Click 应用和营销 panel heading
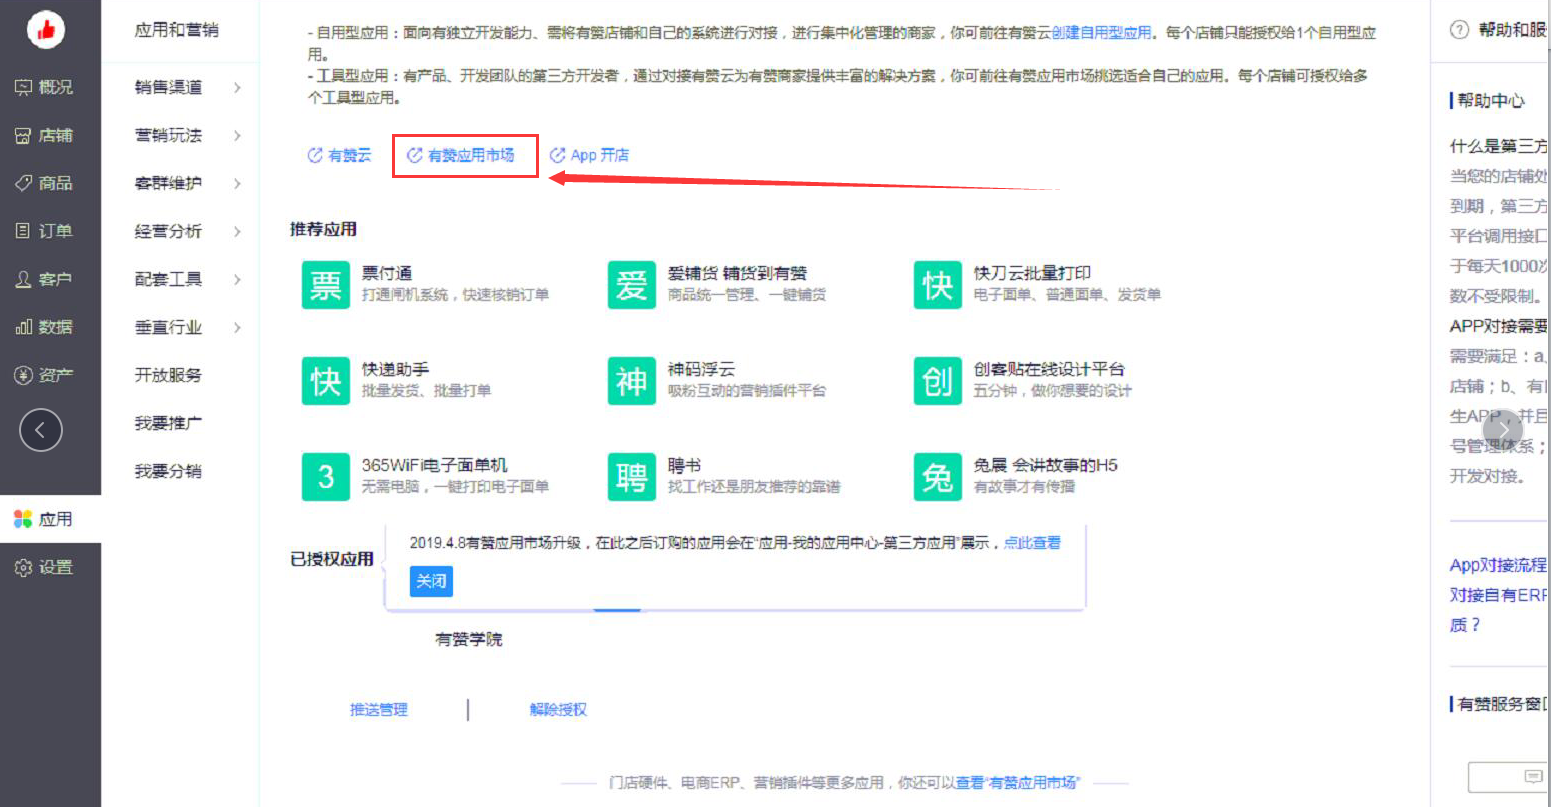The width and height of the screenshot is (1551, 807). pos(177,30)
